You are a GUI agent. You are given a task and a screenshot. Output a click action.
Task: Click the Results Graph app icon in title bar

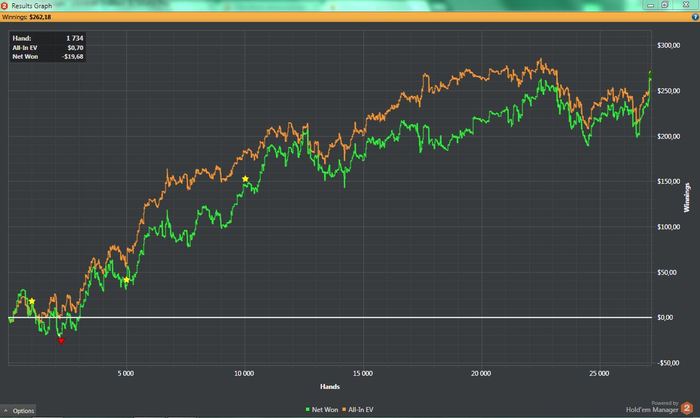pos(4,5)
